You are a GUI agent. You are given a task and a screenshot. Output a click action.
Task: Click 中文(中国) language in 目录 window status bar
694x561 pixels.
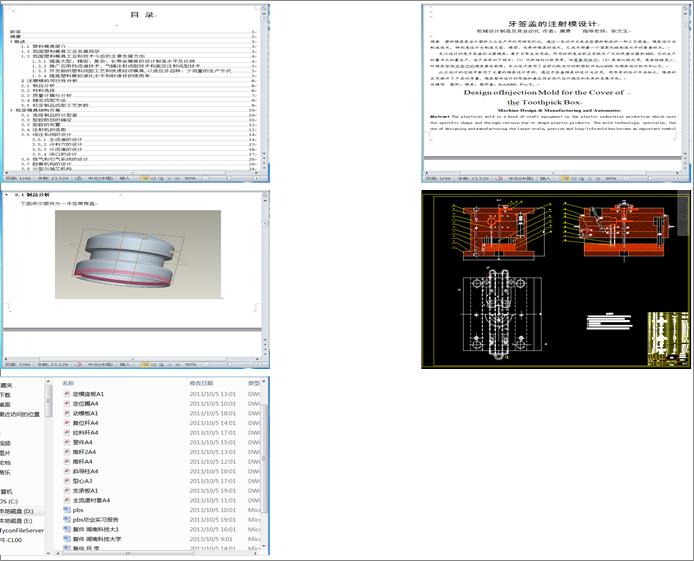coord(99,178)
